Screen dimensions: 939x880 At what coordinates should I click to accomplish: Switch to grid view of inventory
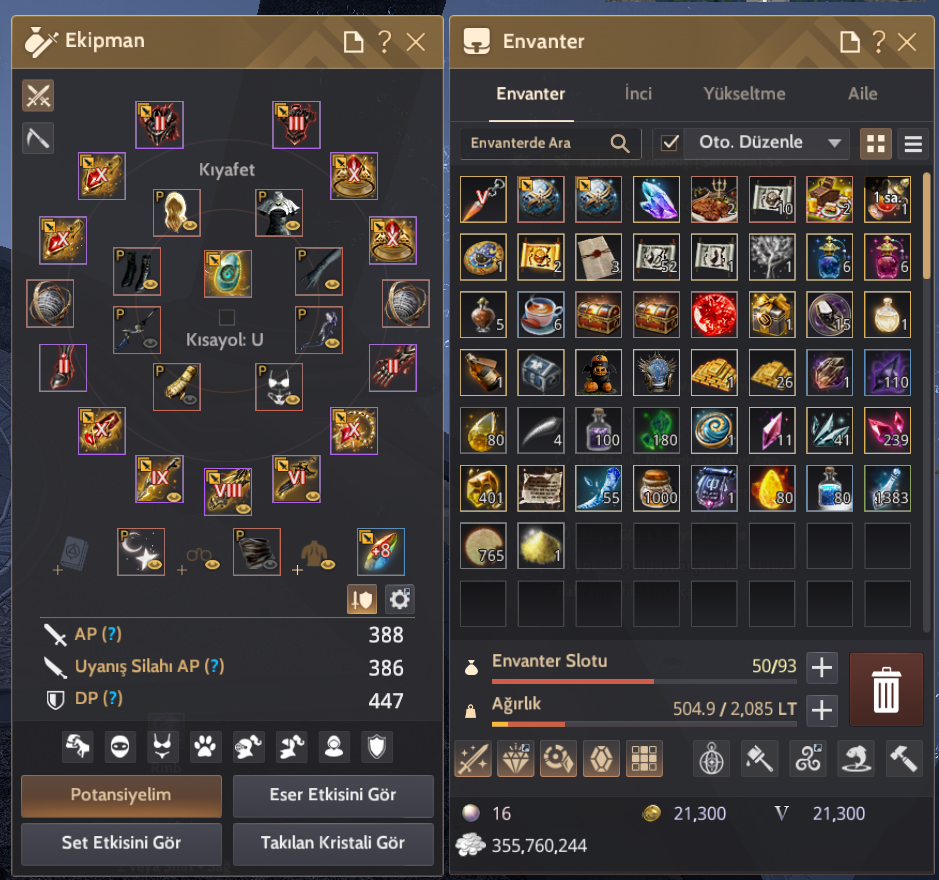coord(876,144)
